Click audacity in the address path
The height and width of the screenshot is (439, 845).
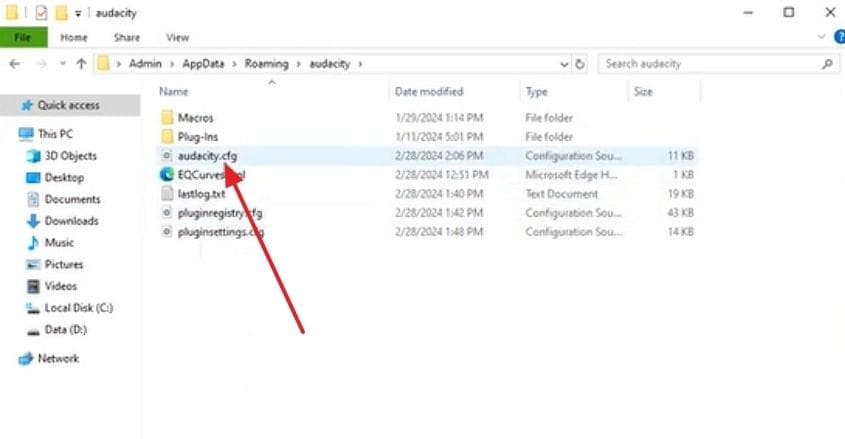(x=330, y=64)
